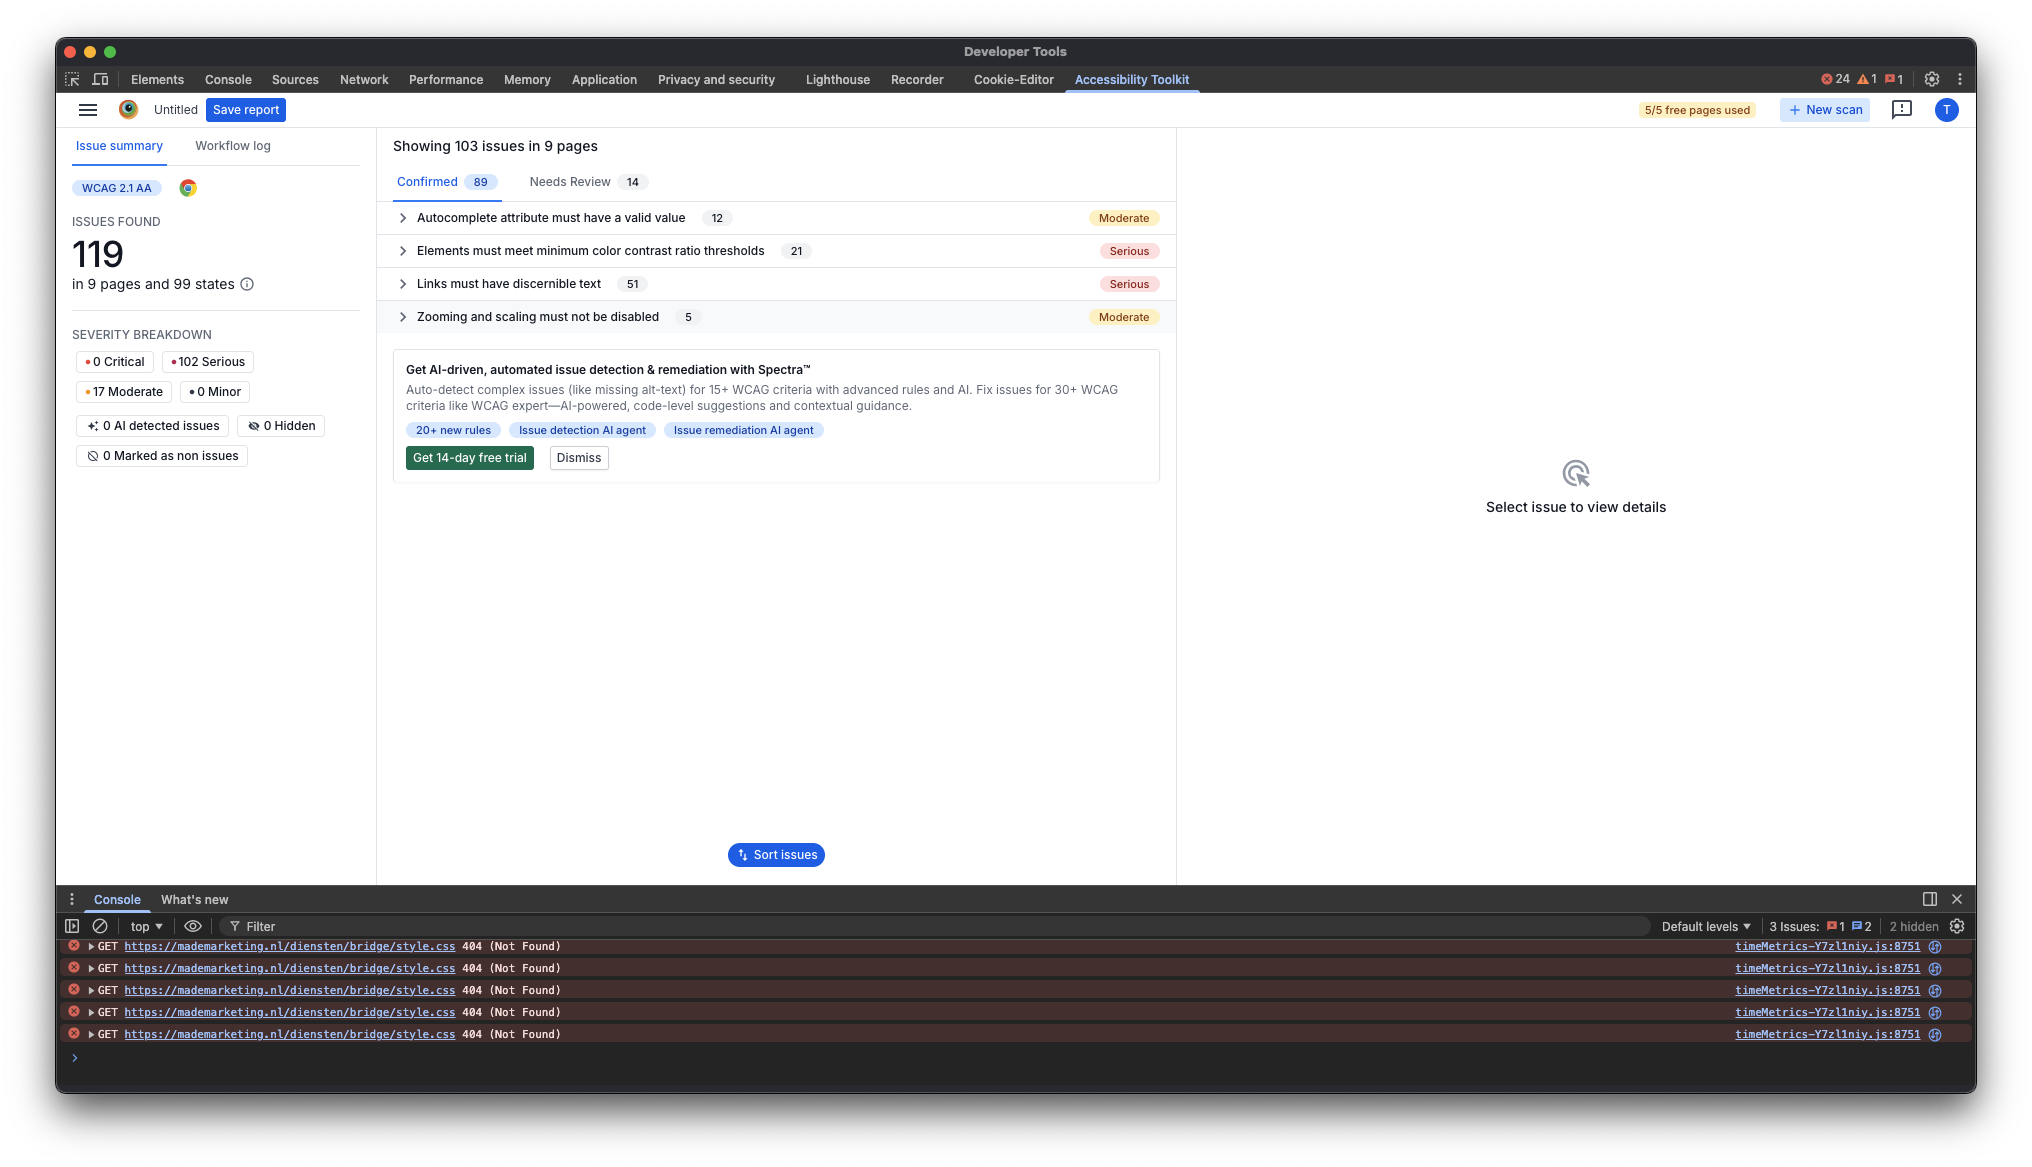Show the console sidebar panel icon

[x=72, y=926]
